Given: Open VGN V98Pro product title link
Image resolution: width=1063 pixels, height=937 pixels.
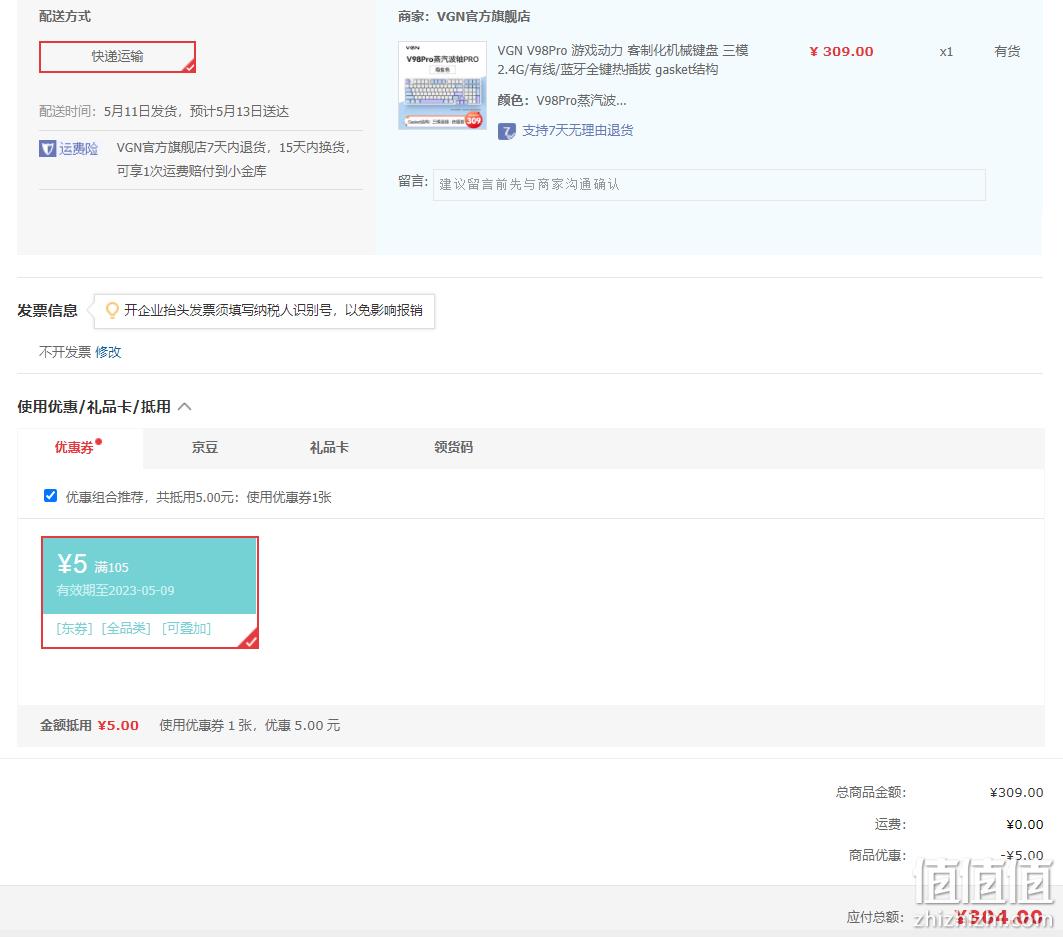Looking at the screenshot, I should tap(623, 60).
